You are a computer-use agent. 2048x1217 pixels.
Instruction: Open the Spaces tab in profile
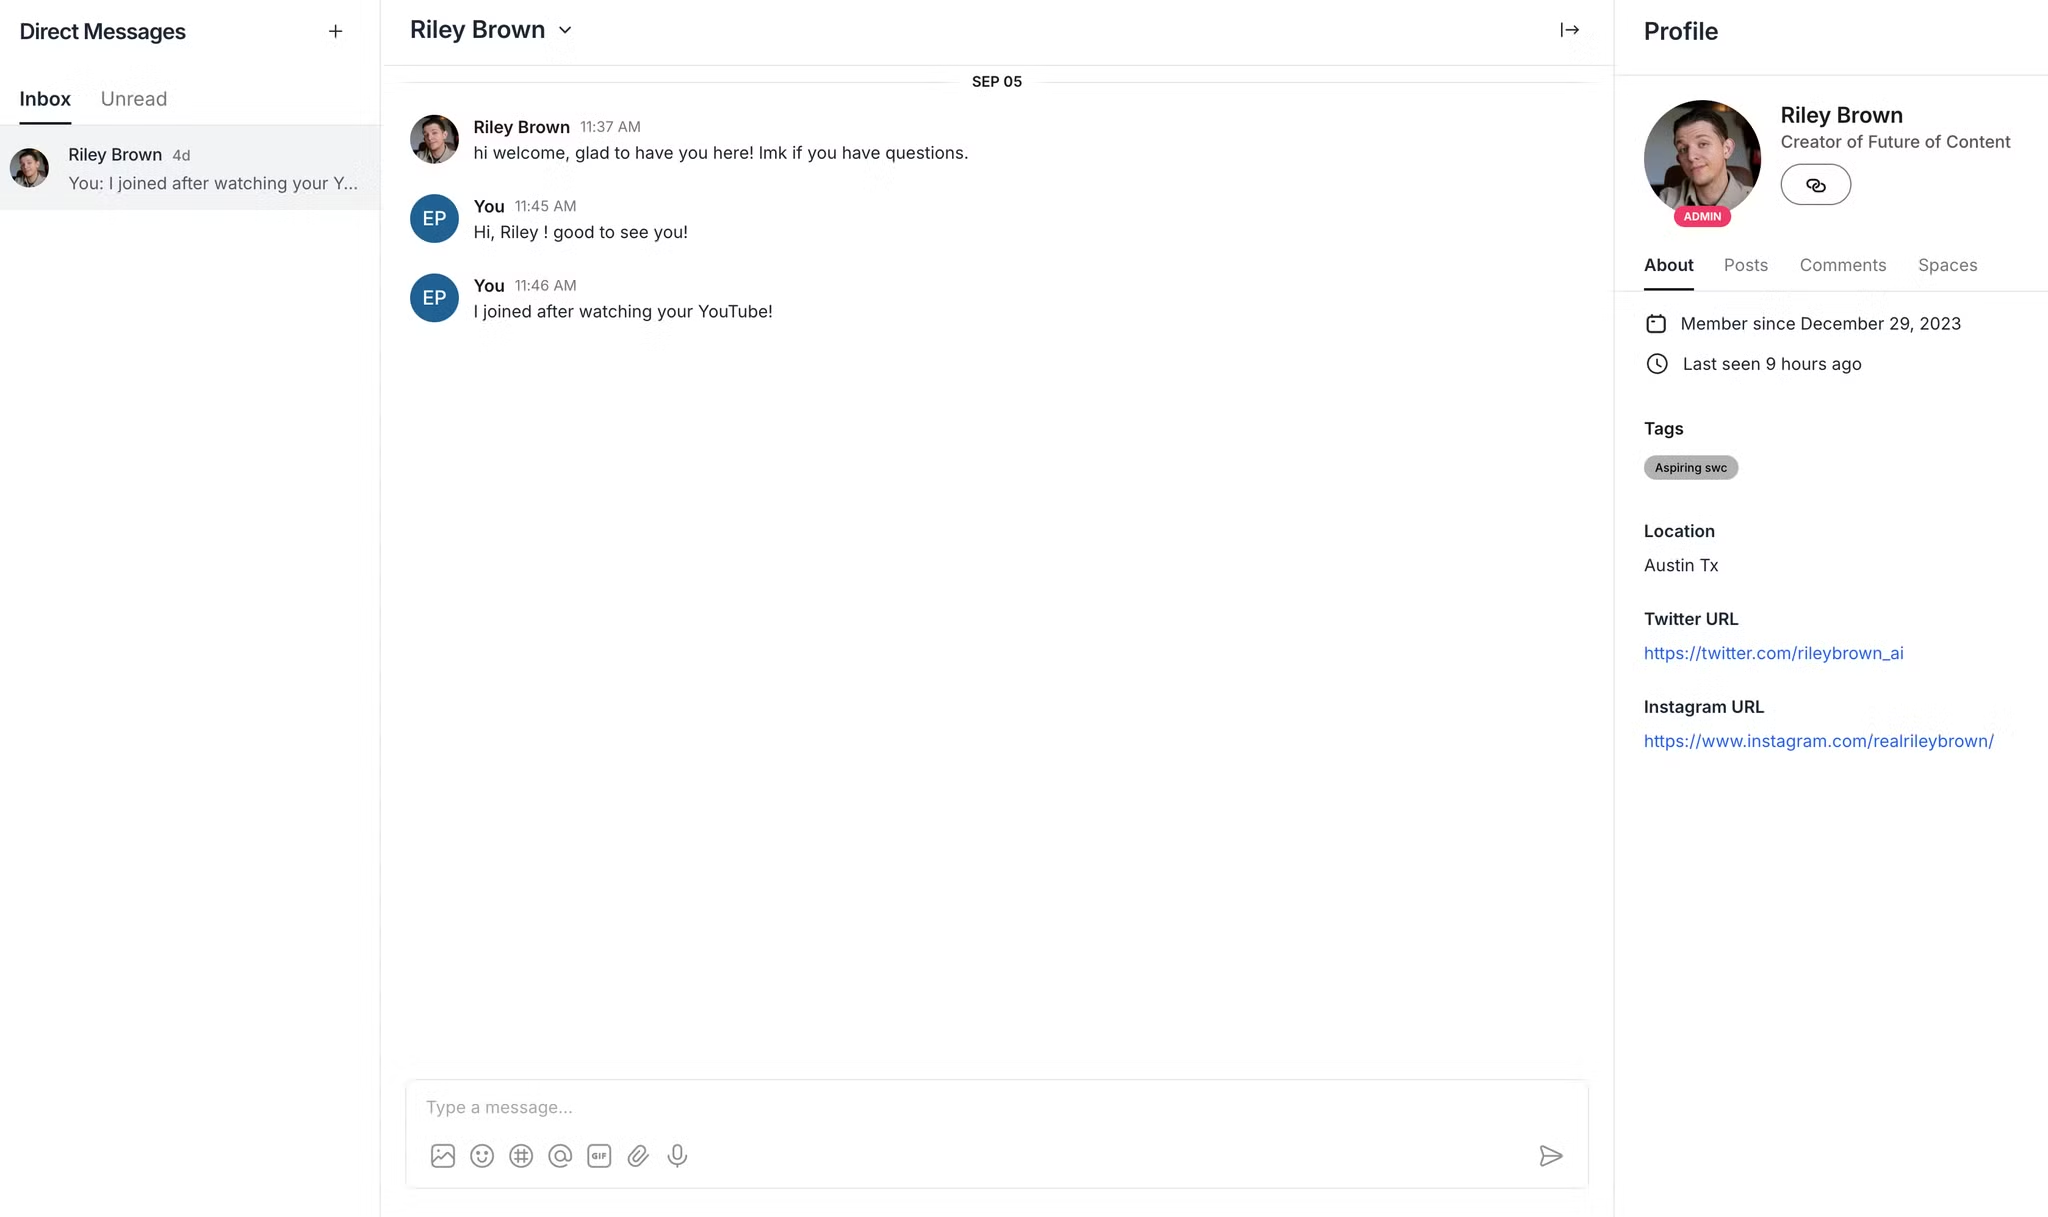[x=1947, y=265]
